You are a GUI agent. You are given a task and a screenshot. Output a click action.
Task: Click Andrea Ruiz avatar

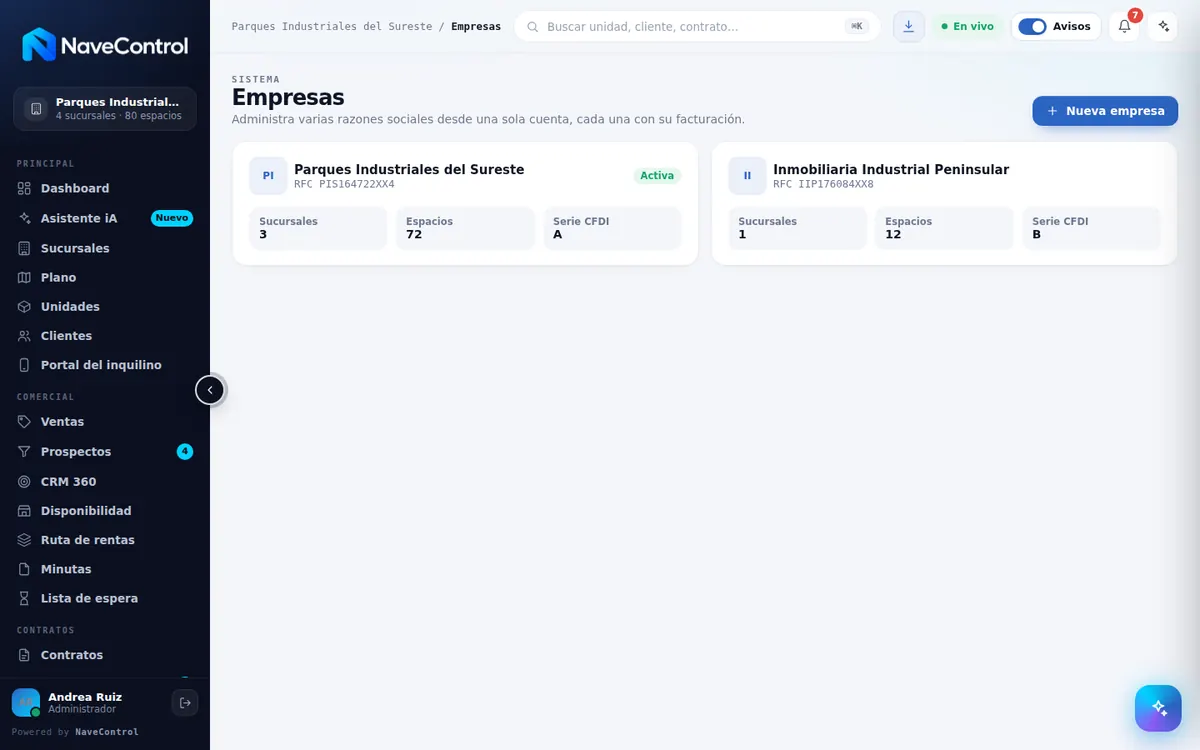26,703
